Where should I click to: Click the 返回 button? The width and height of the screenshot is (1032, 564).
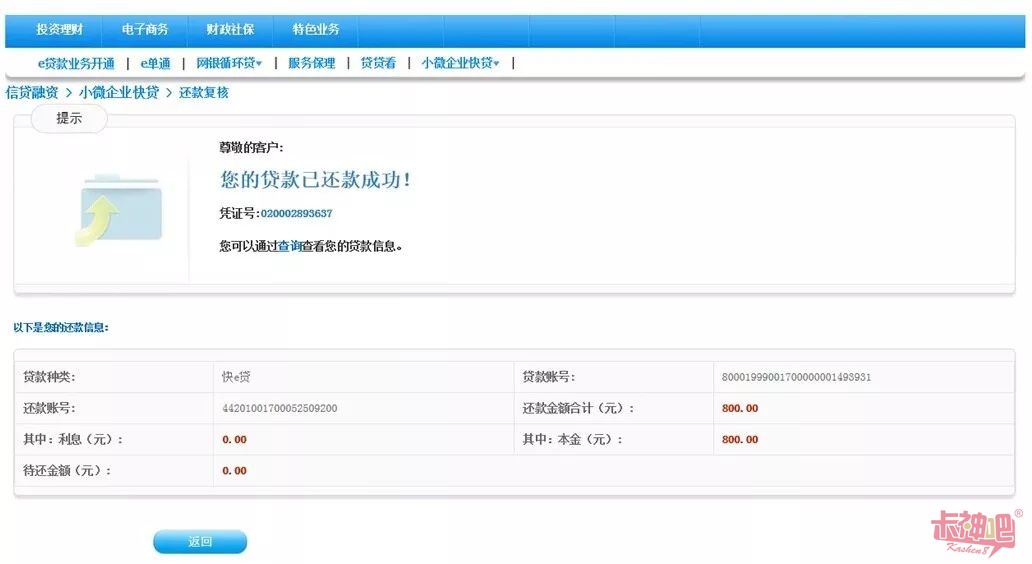200,542
